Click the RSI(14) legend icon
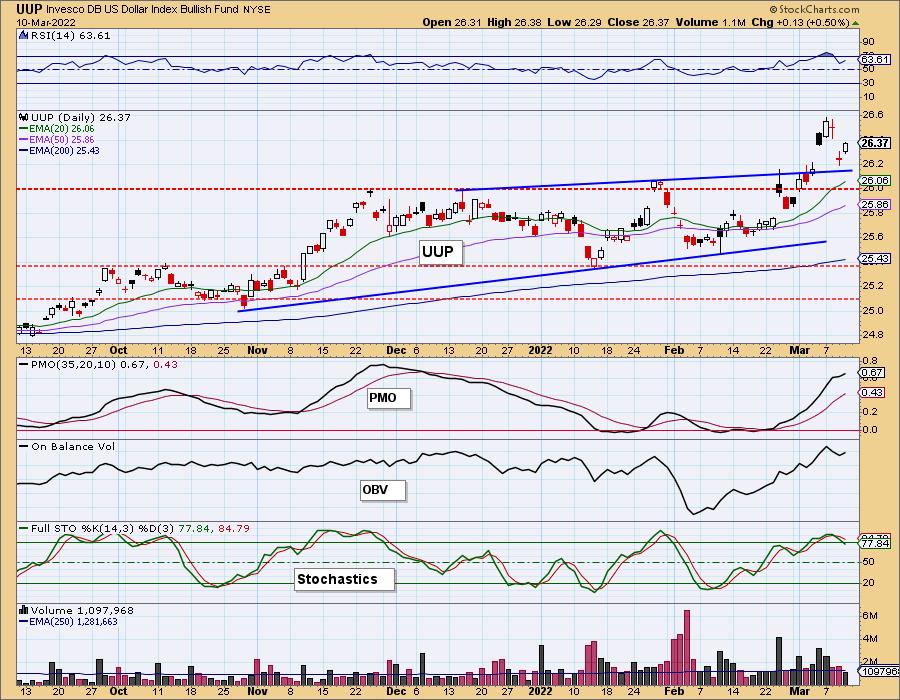This screenshot has width=900, height=700. coord(24,36)
